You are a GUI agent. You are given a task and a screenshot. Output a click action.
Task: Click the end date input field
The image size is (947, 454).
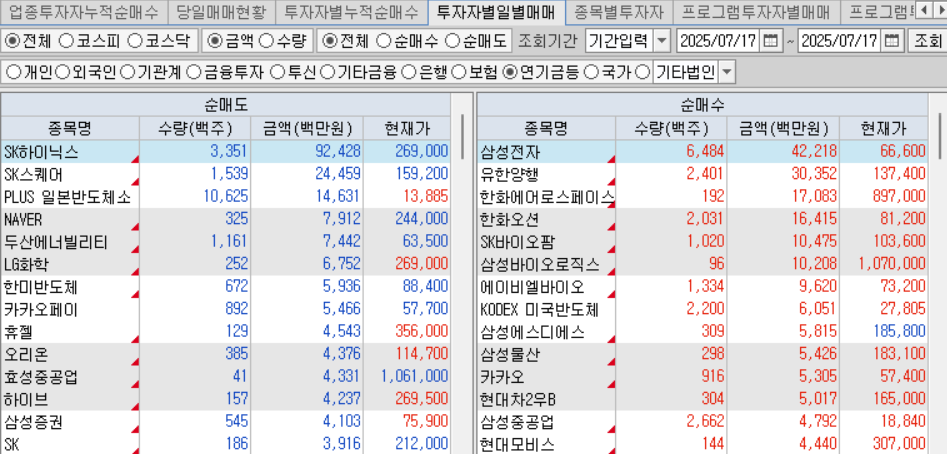click(840, 41)
